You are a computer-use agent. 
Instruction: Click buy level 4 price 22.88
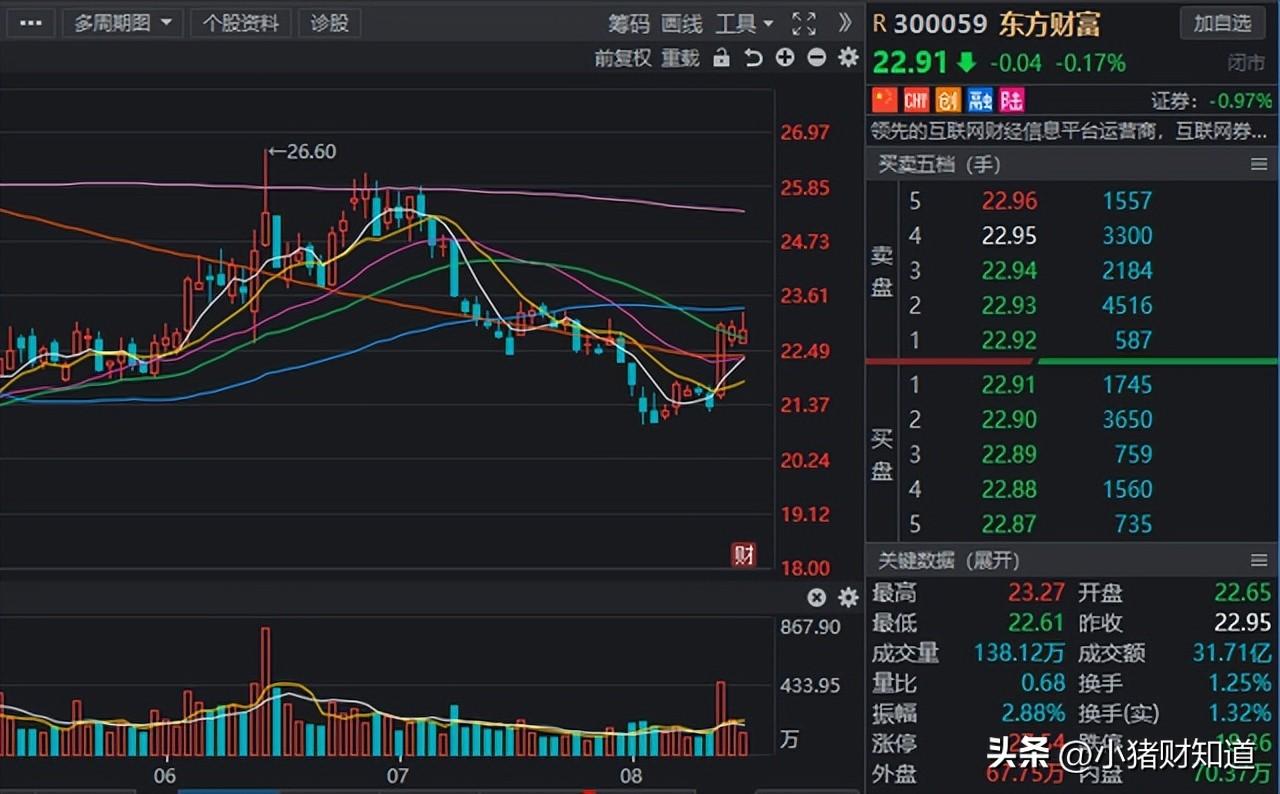[x=1009, y=489]
